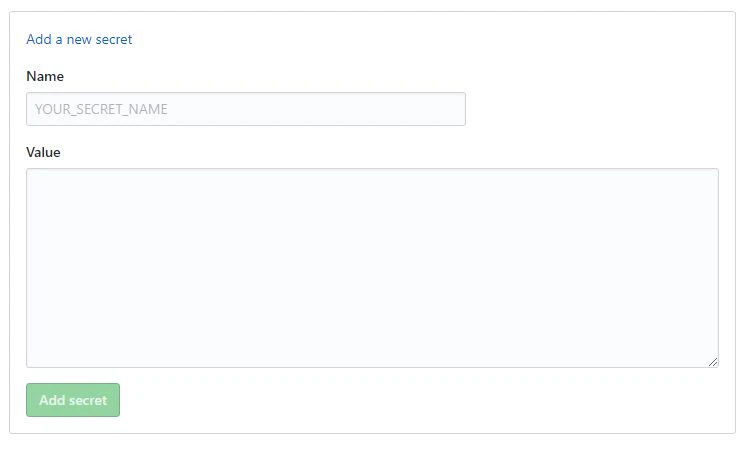
Task: Click the Add secret button
Action: tap(73, 400)
